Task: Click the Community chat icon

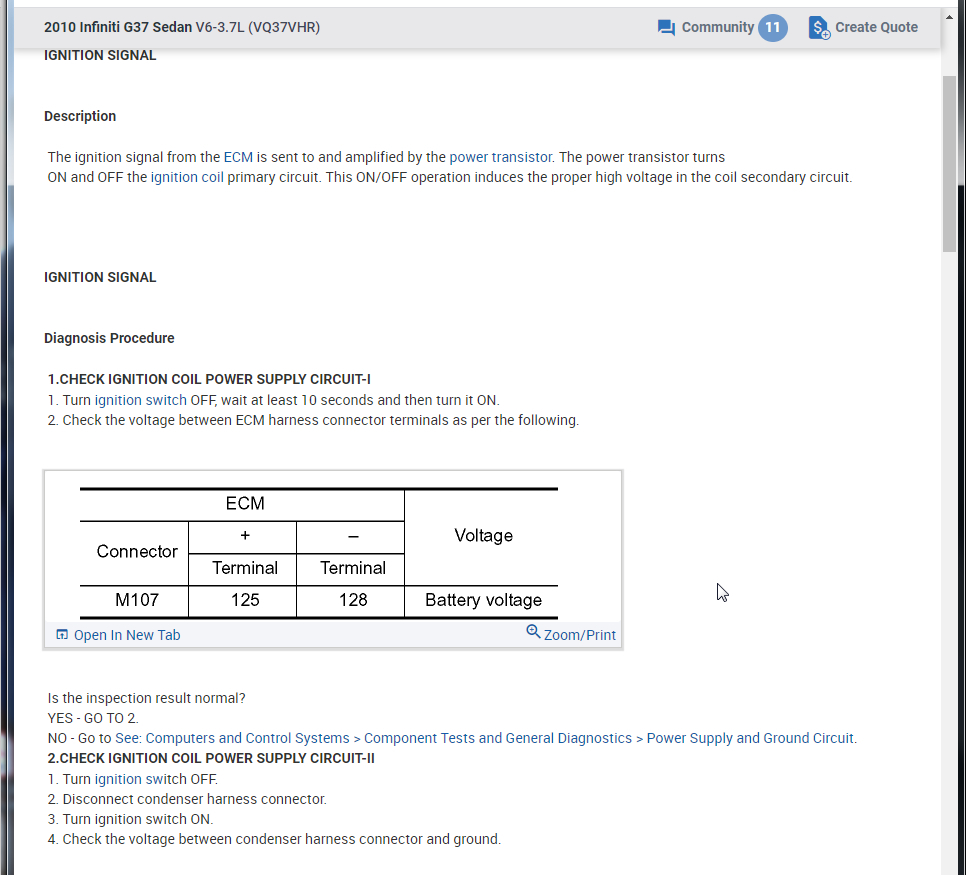Action: 666,28
